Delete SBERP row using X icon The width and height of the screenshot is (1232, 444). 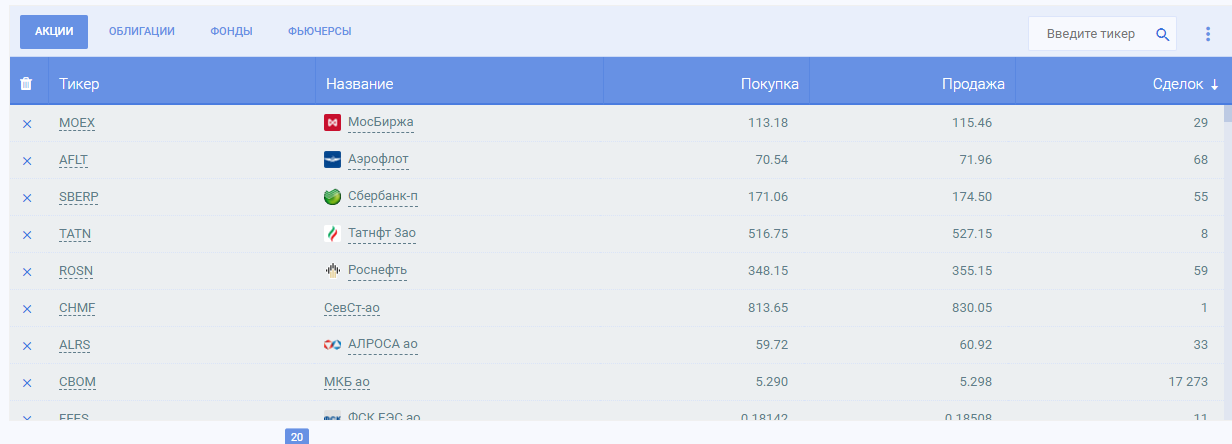pos(27,197)
